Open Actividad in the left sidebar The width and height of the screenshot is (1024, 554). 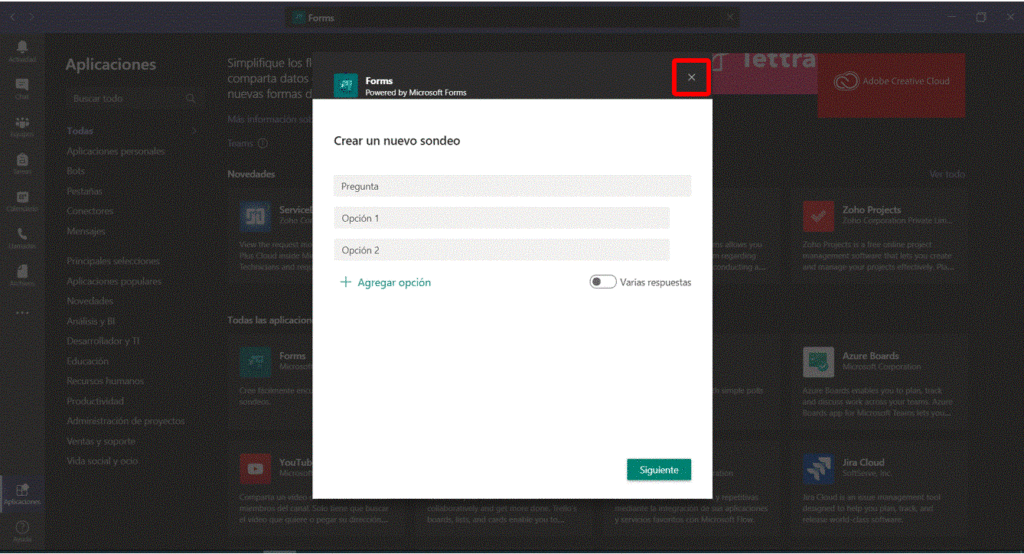22,51
